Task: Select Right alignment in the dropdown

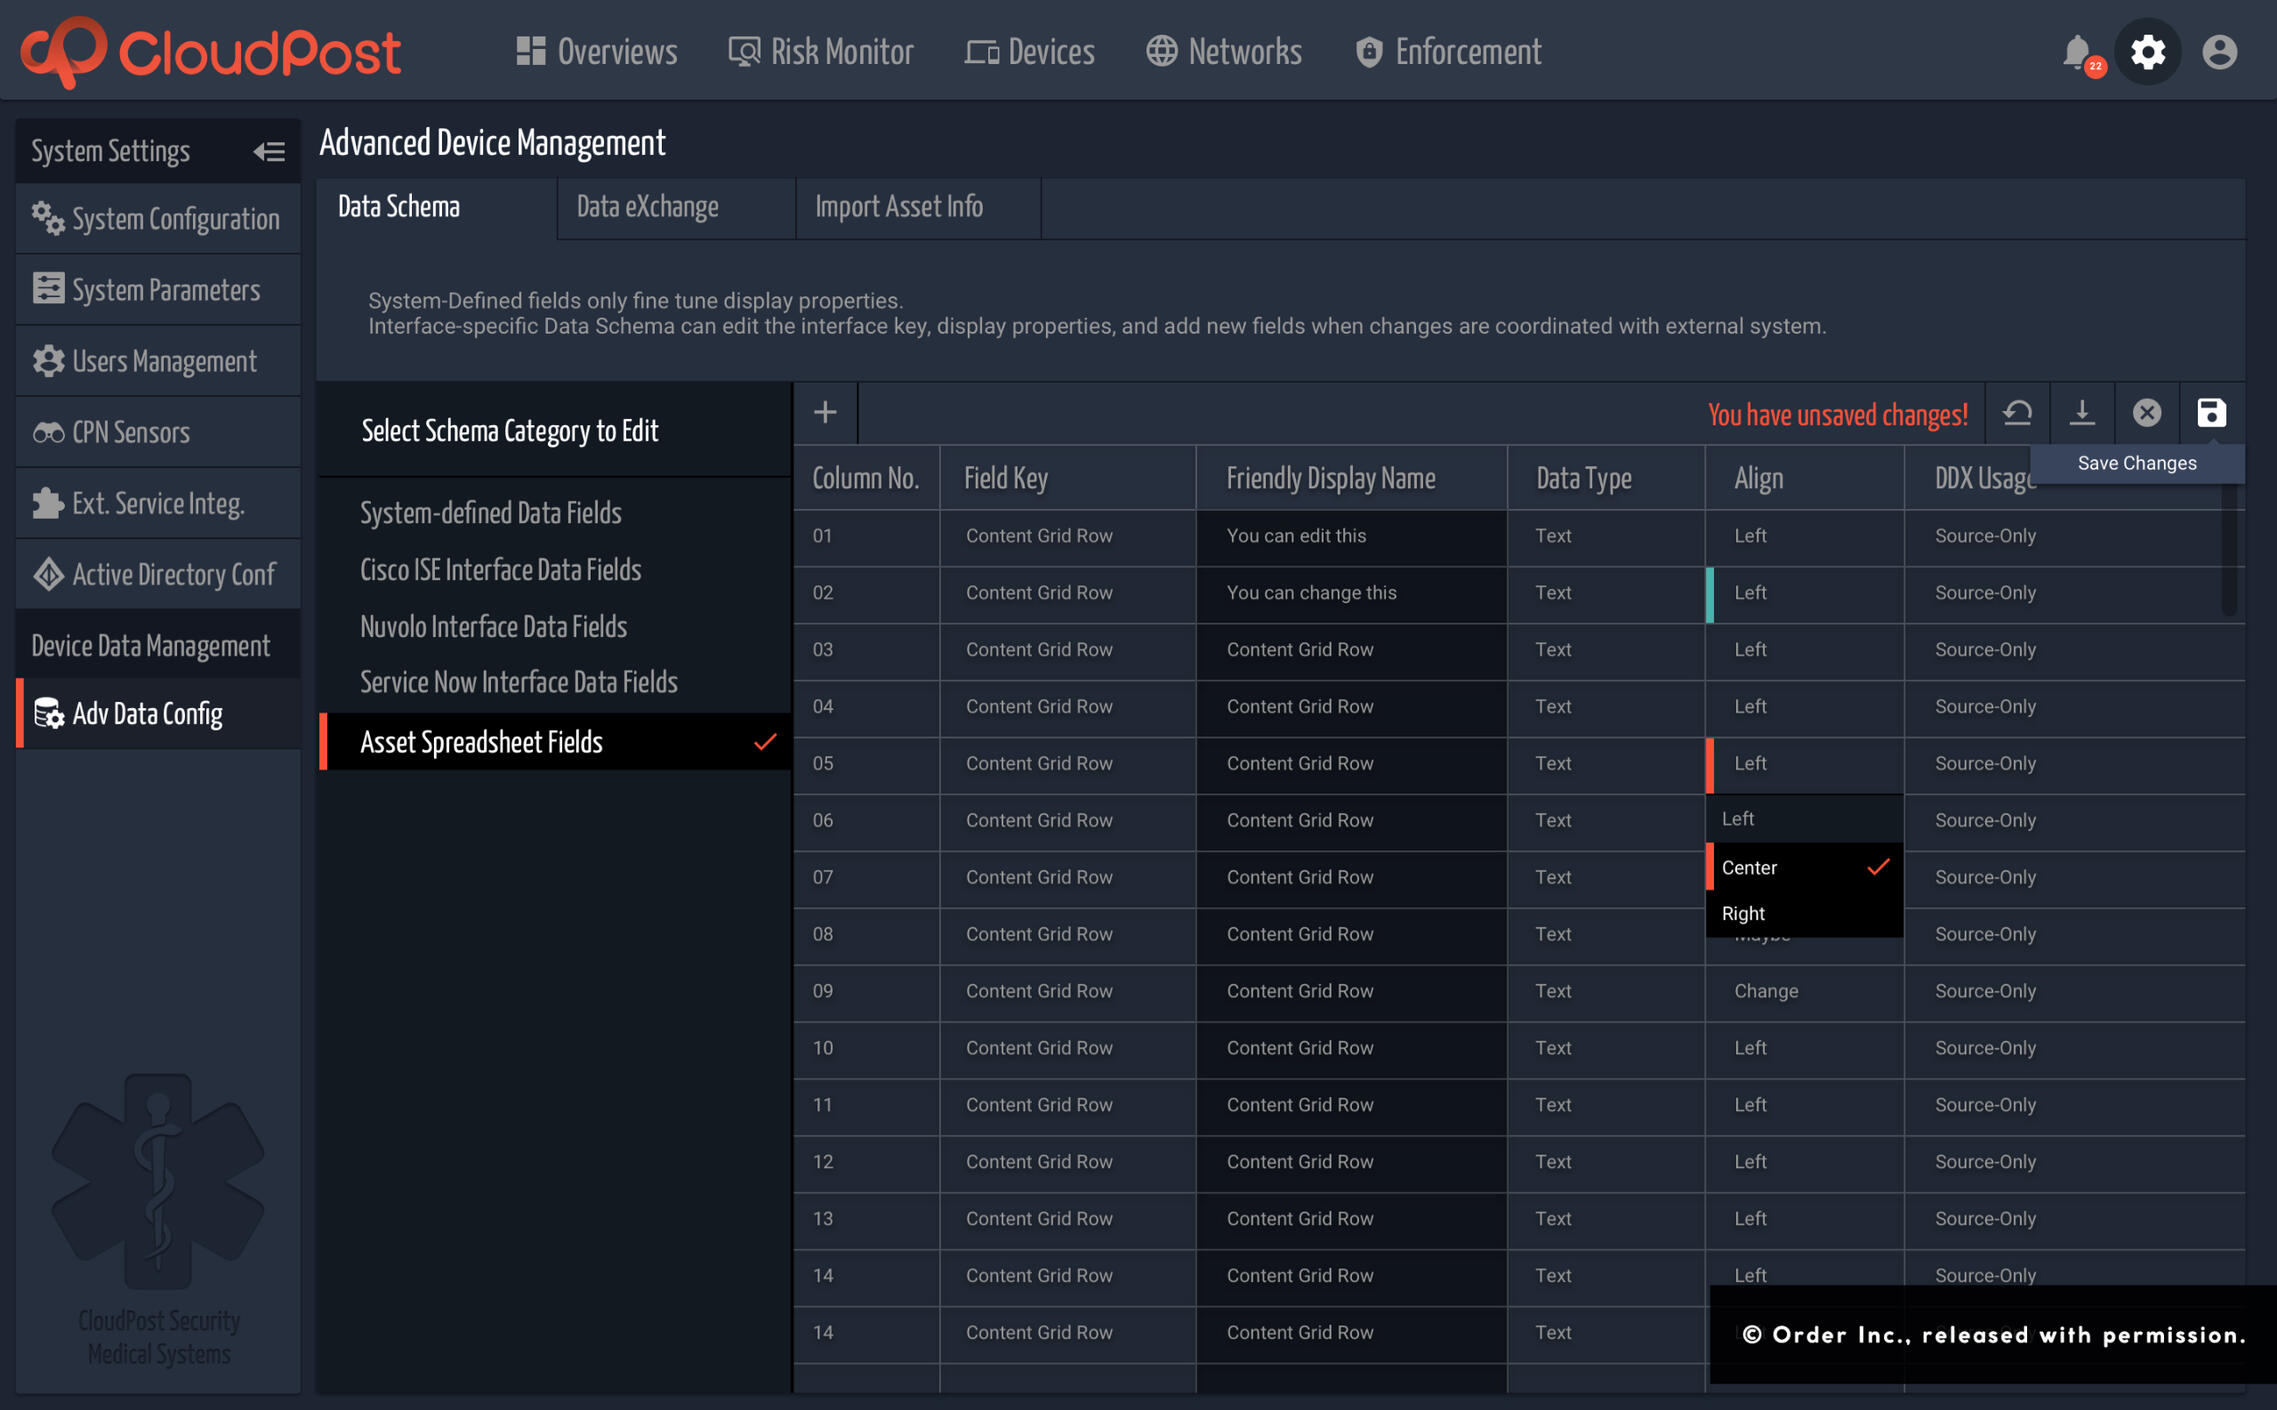Action: [1743, 912]
